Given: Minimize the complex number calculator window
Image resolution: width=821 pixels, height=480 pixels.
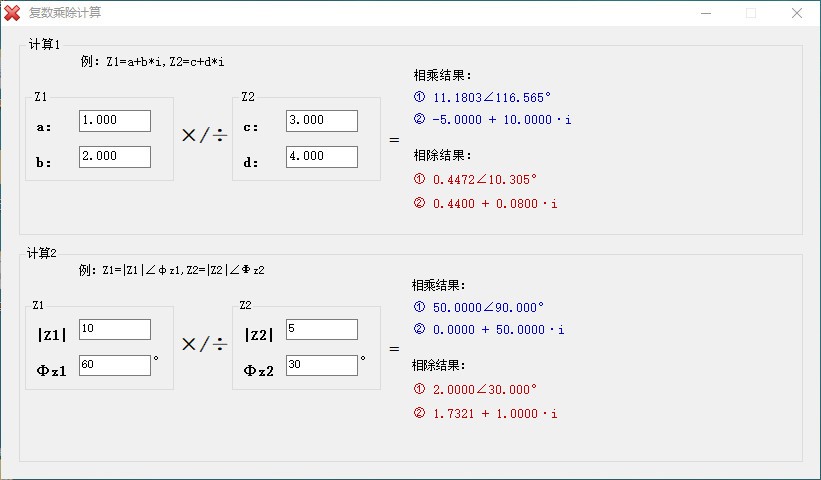Looking at the screenshot, I should (x=705, y=13).
